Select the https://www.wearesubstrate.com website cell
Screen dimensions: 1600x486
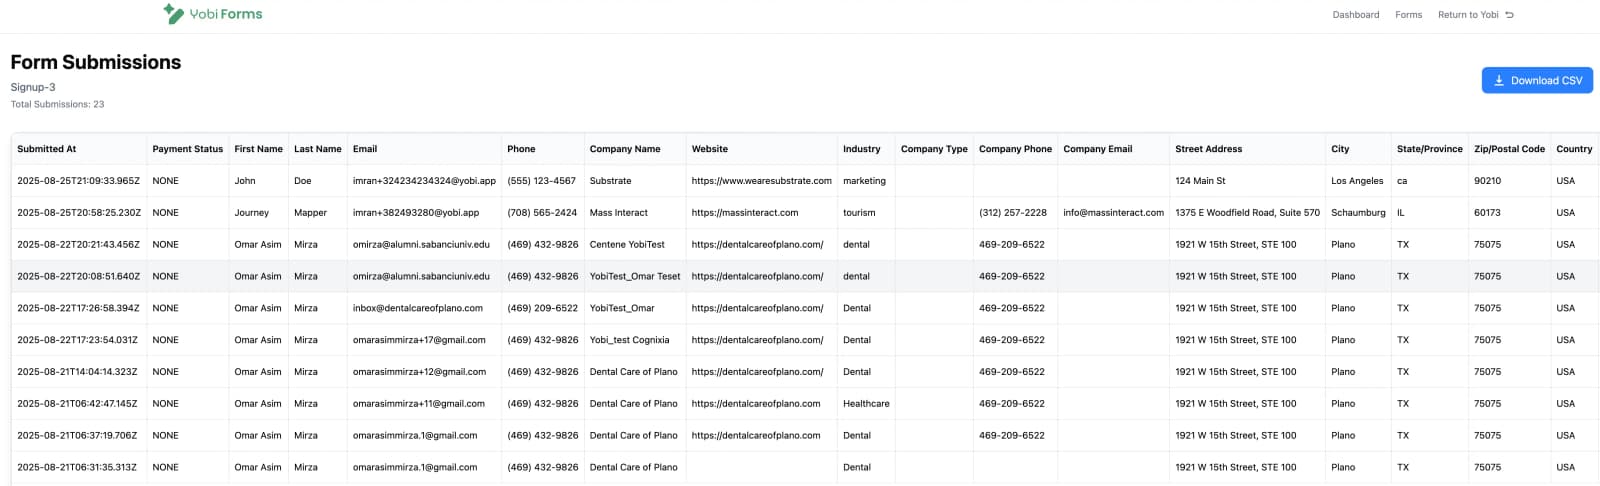[761, 181]
